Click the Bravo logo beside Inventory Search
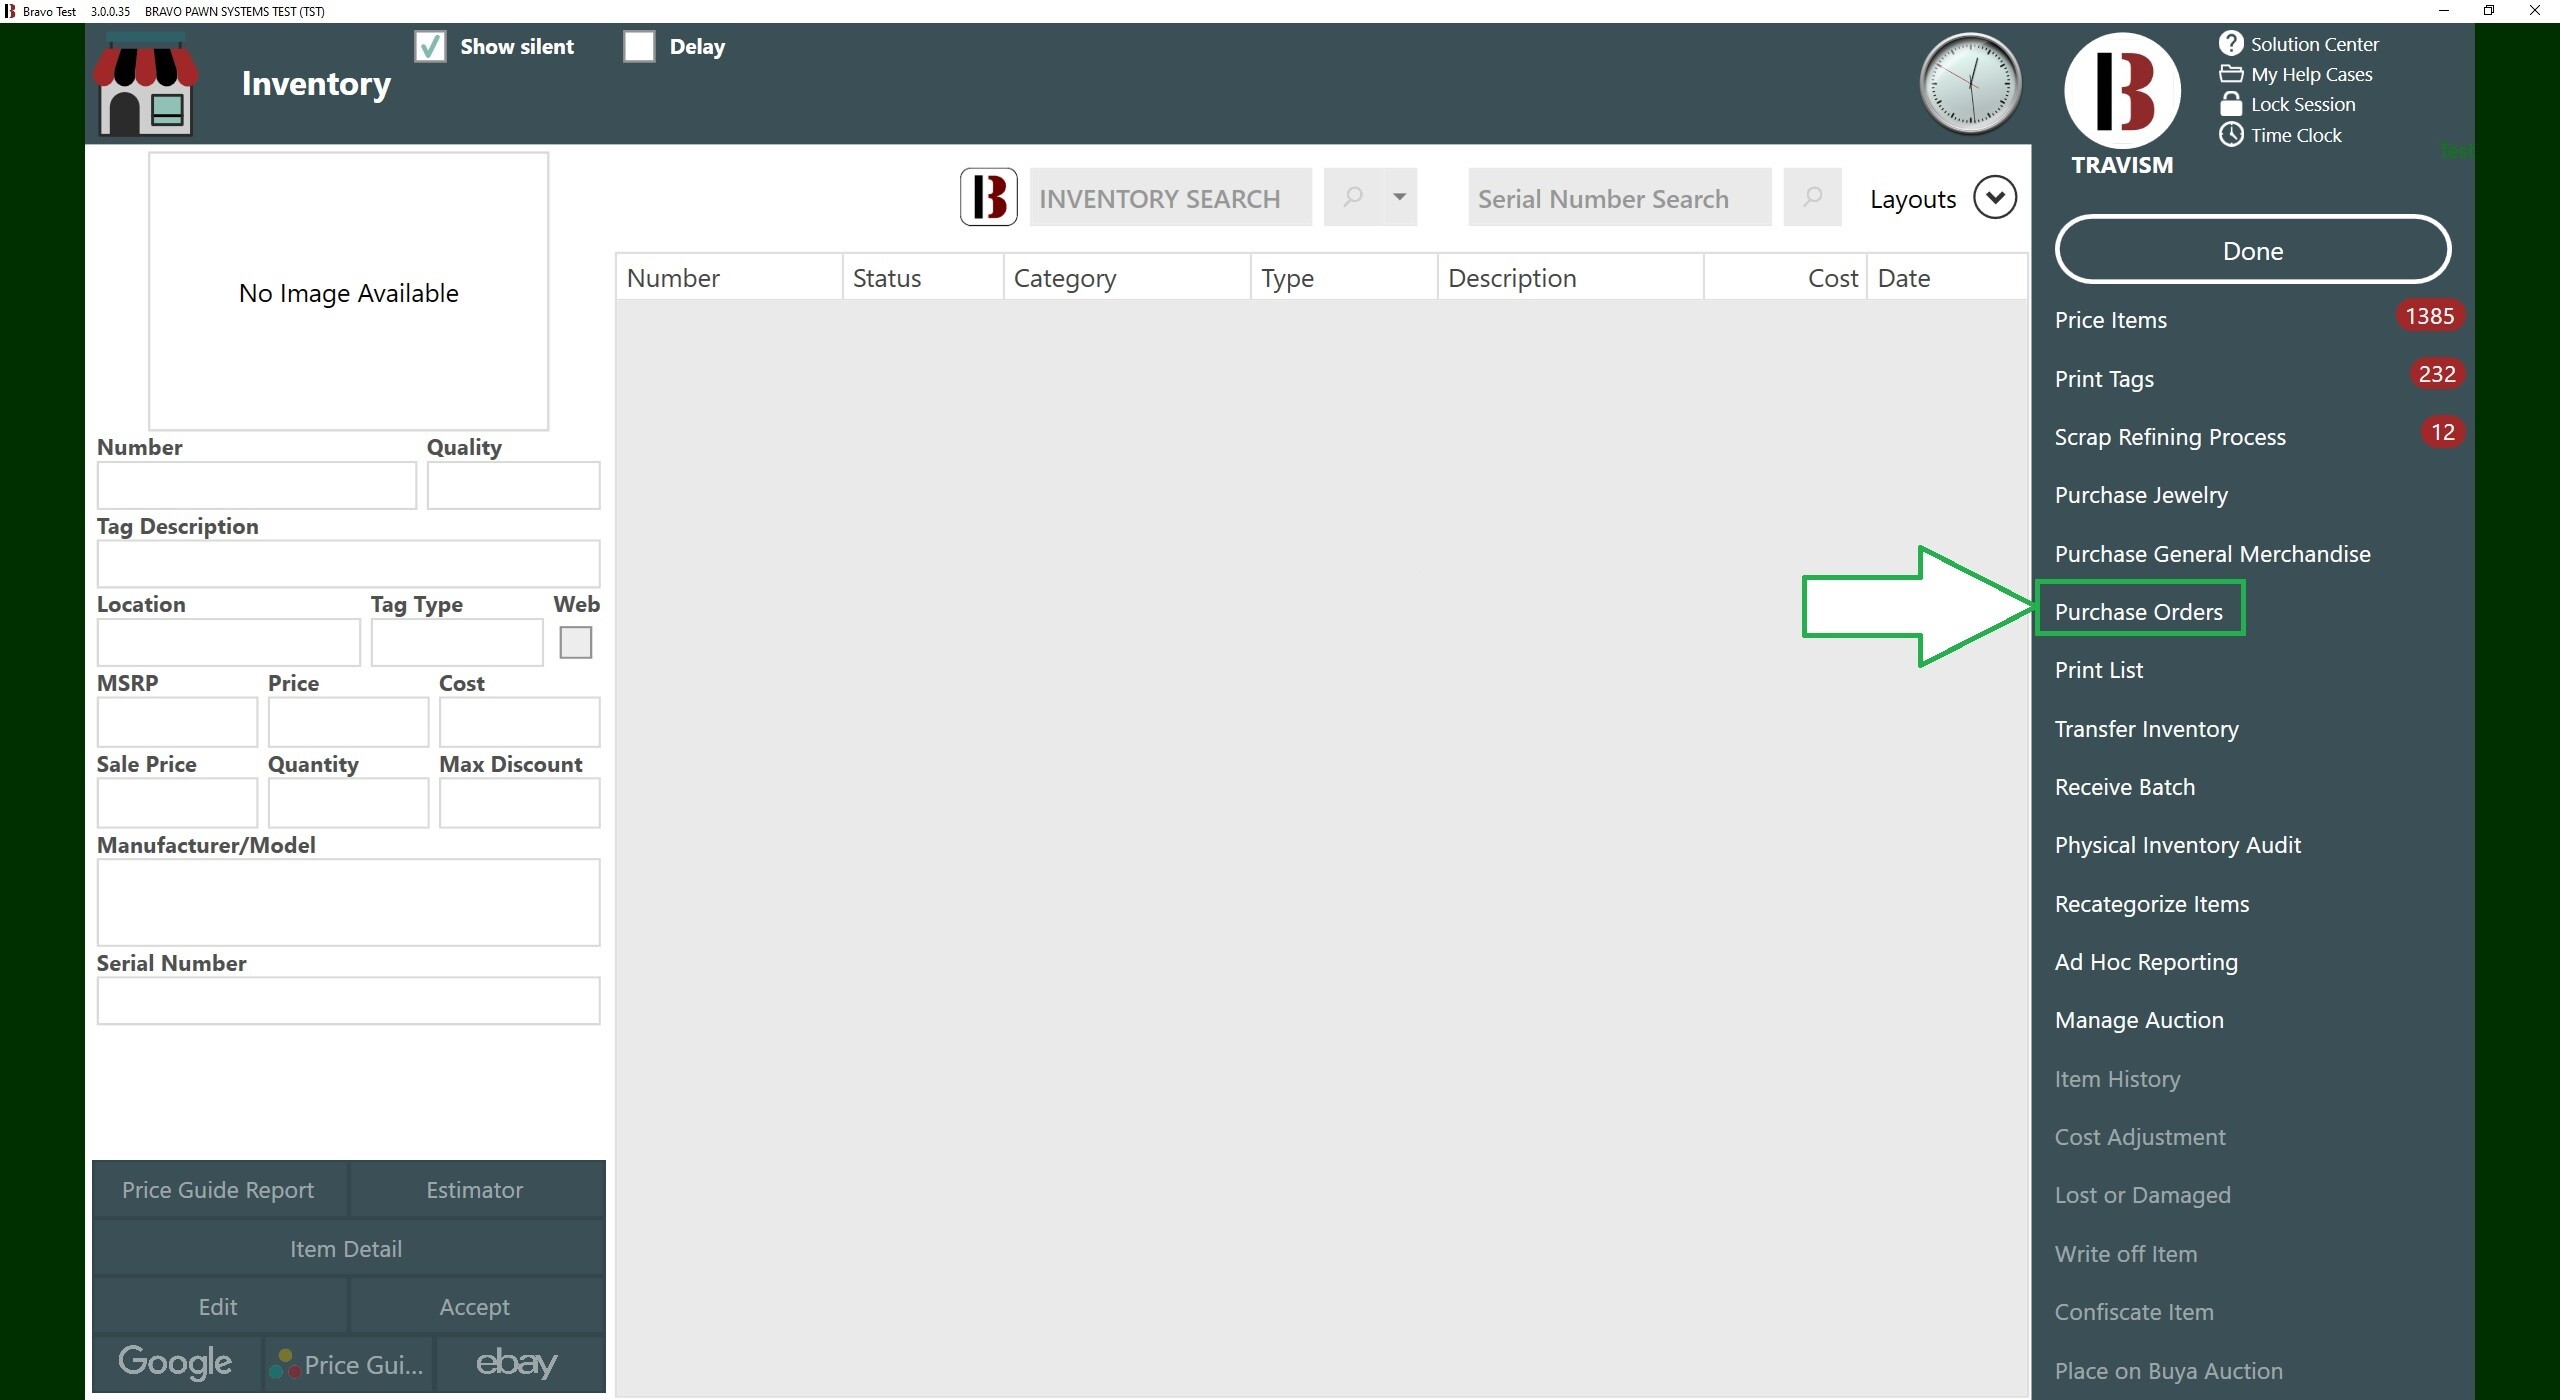Viewport: 2560px width, 1400px height. (989, 197)
